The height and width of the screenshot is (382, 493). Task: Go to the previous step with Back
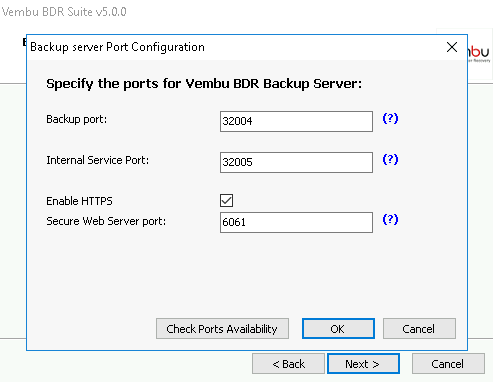click(288, 364)
